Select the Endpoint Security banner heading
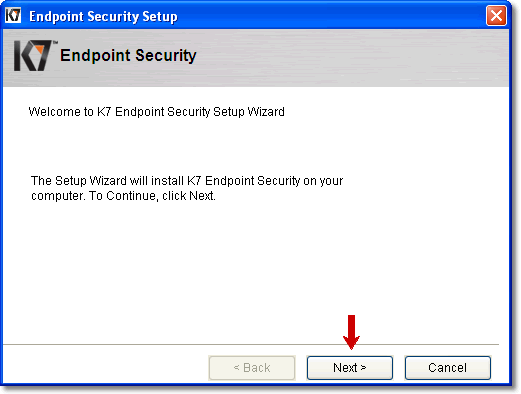 point(128,55)
